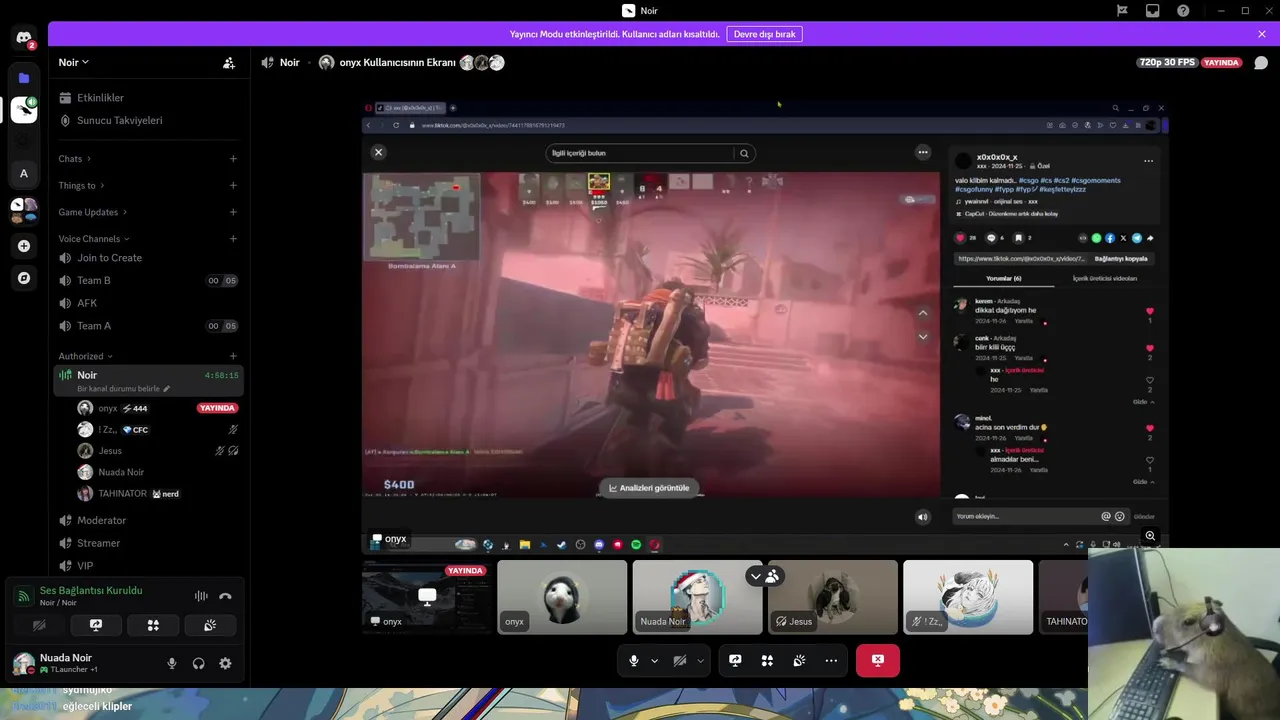Open Sunucu Takviyeleri server boosts
This screenshot has height=720, width=1280.
148,120
